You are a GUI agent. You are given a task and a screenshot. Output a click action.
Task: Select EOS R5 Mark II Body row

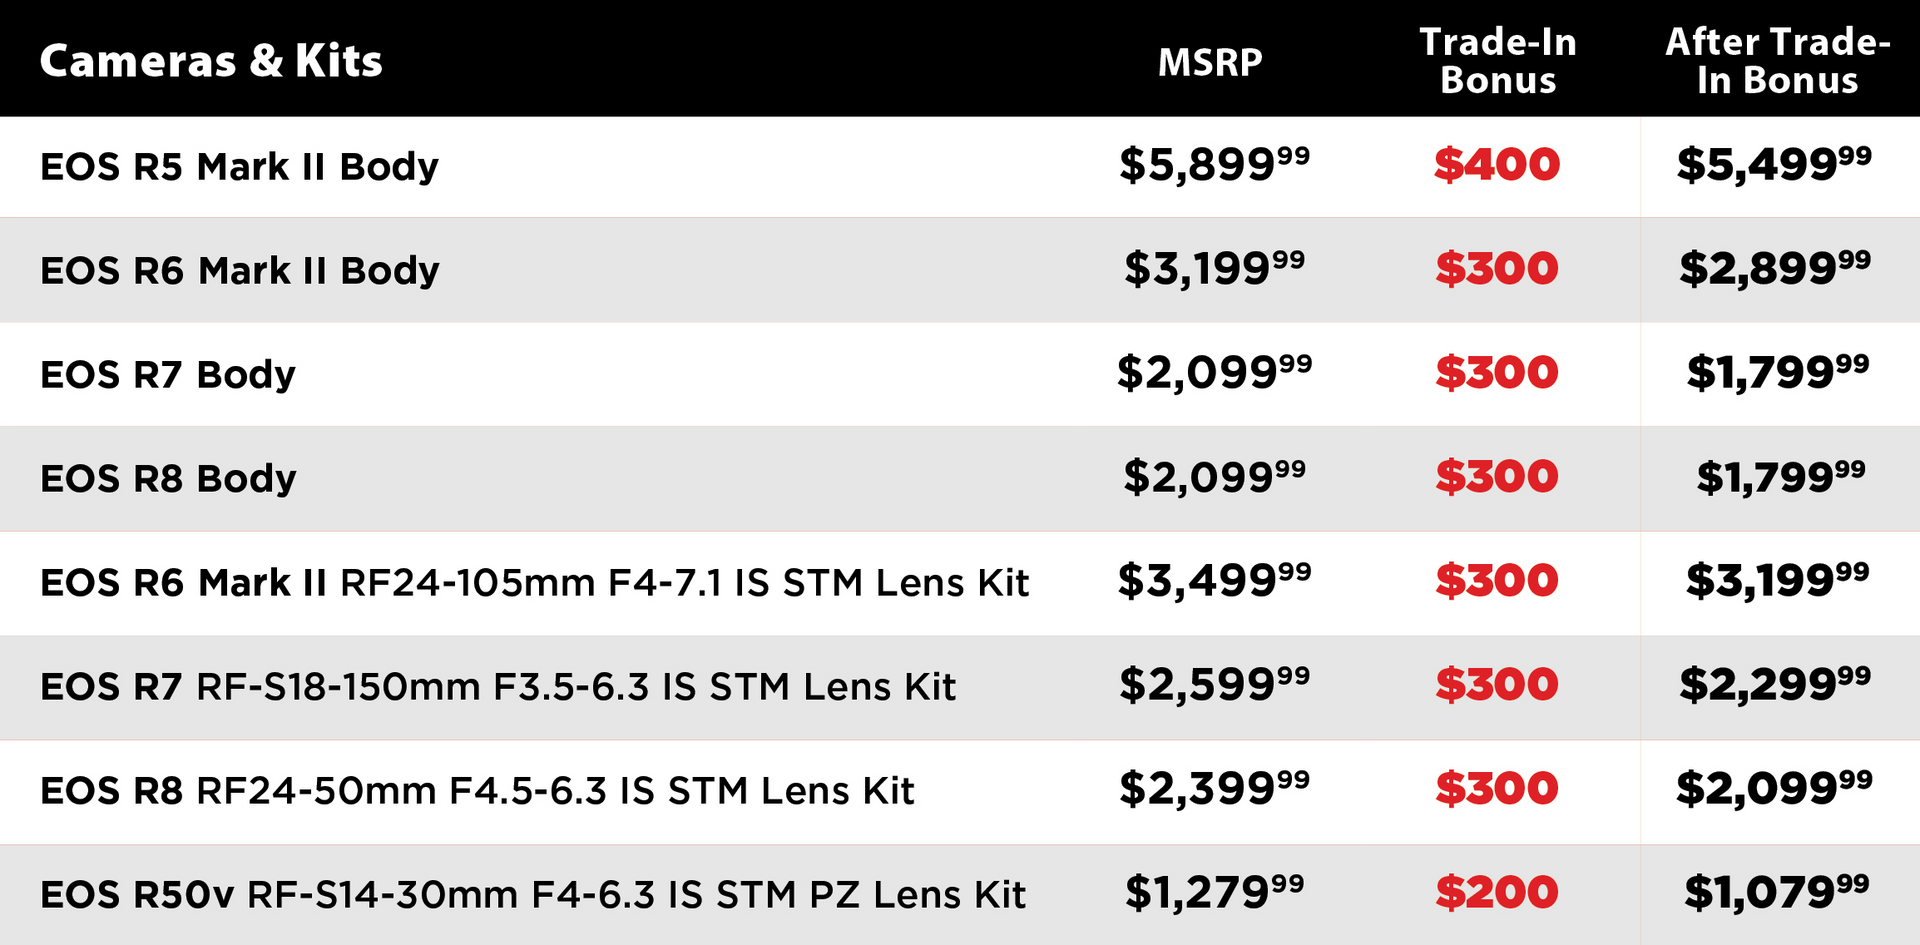tap(960, 166)
